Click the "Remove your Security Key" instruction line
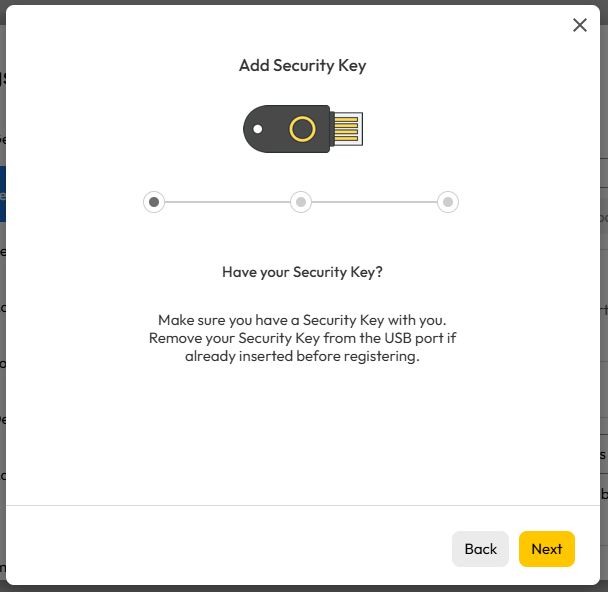Screen dimensions: 608x592 tap(302, 338)
